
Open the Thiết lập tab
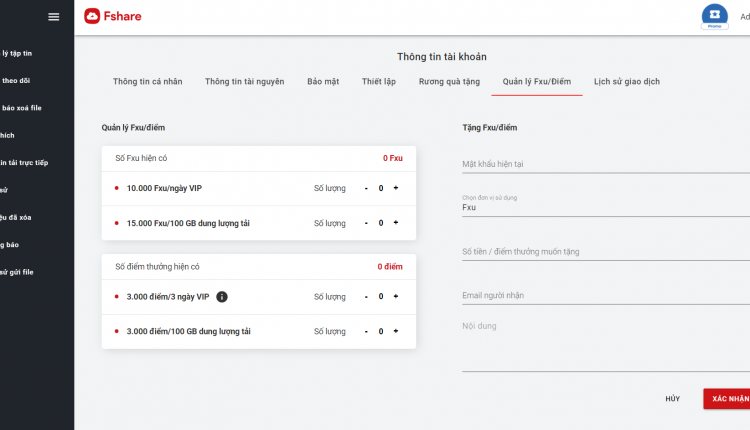coord(379,81)
